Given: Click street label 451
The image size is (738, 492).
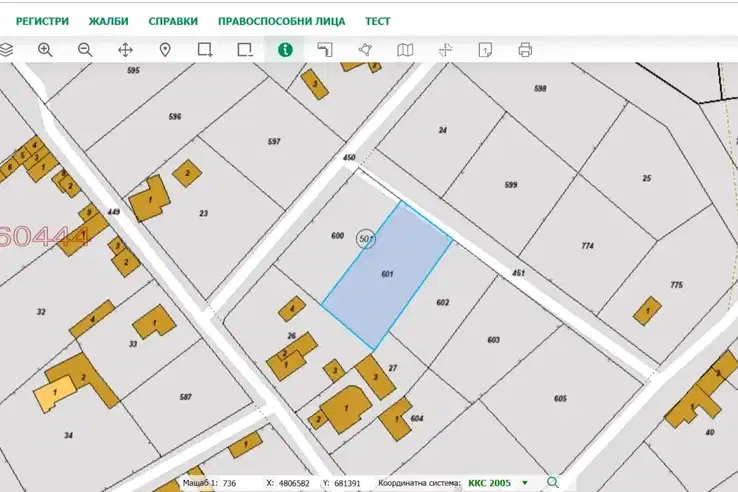Looking at the screenshot, I should (x=518, y=273).
